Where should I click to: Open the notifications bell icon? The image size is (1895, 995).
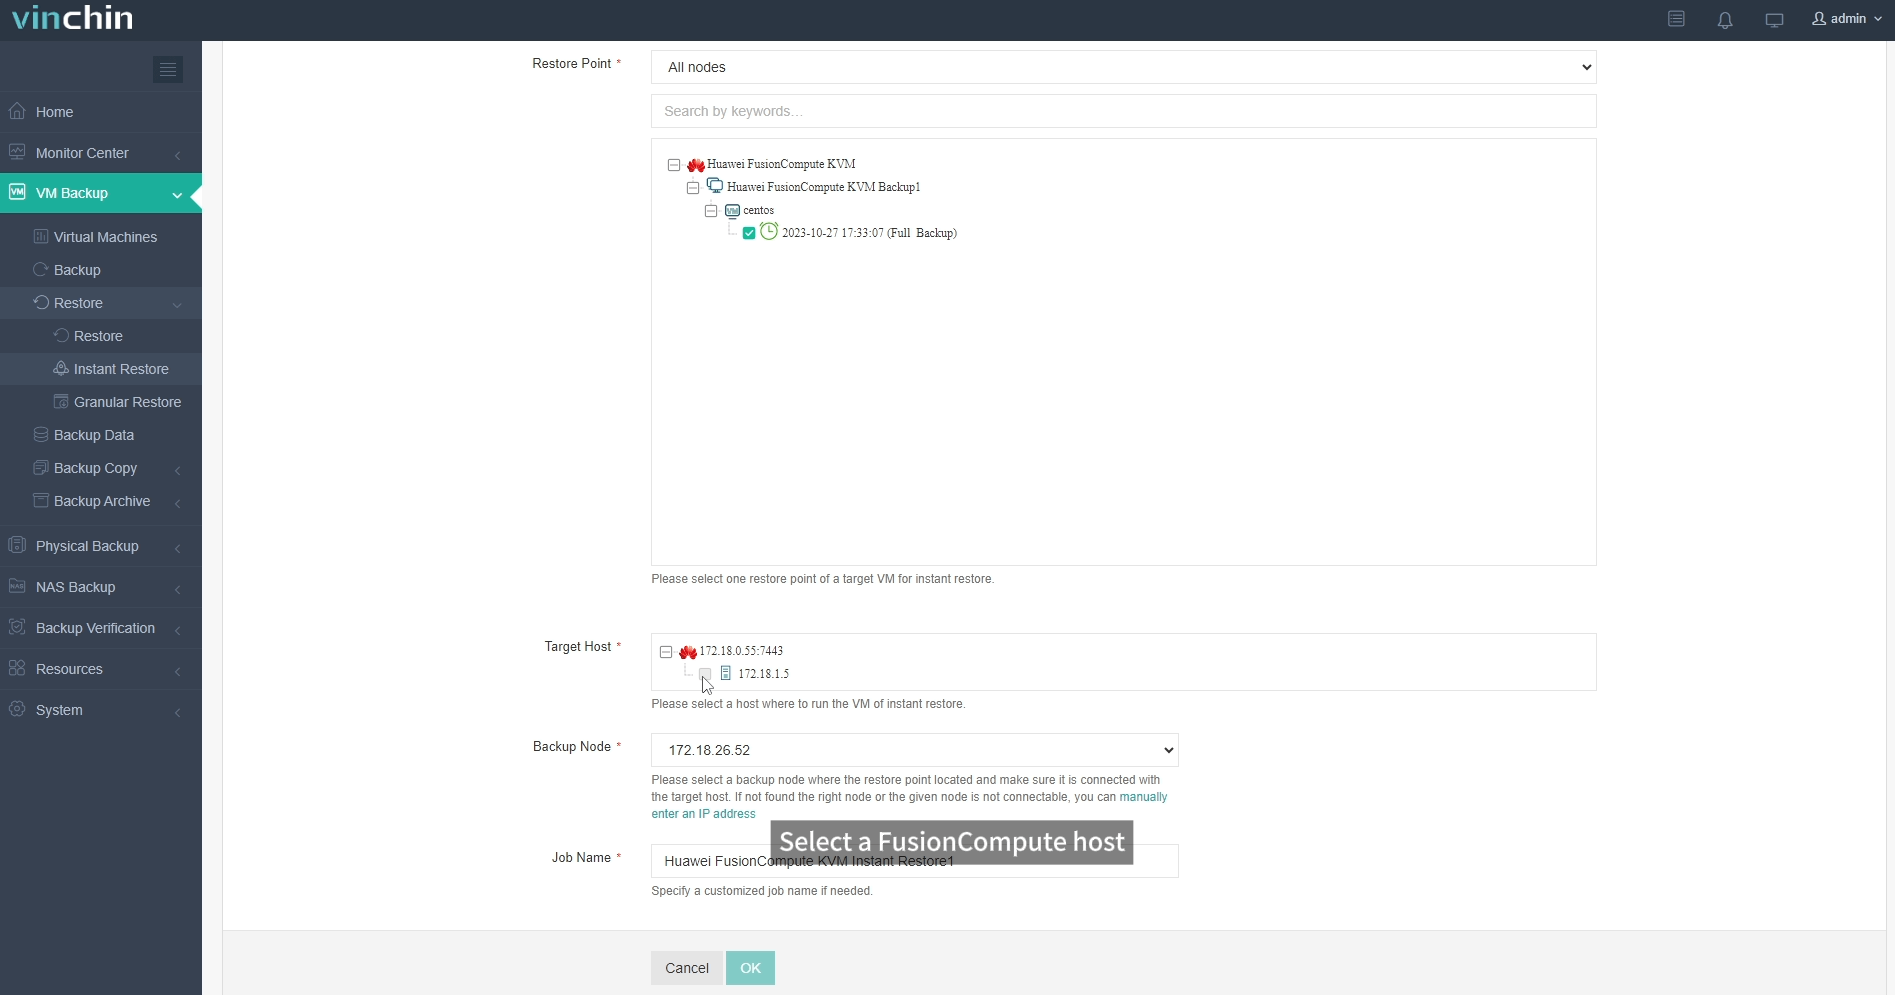point(1725,20)
